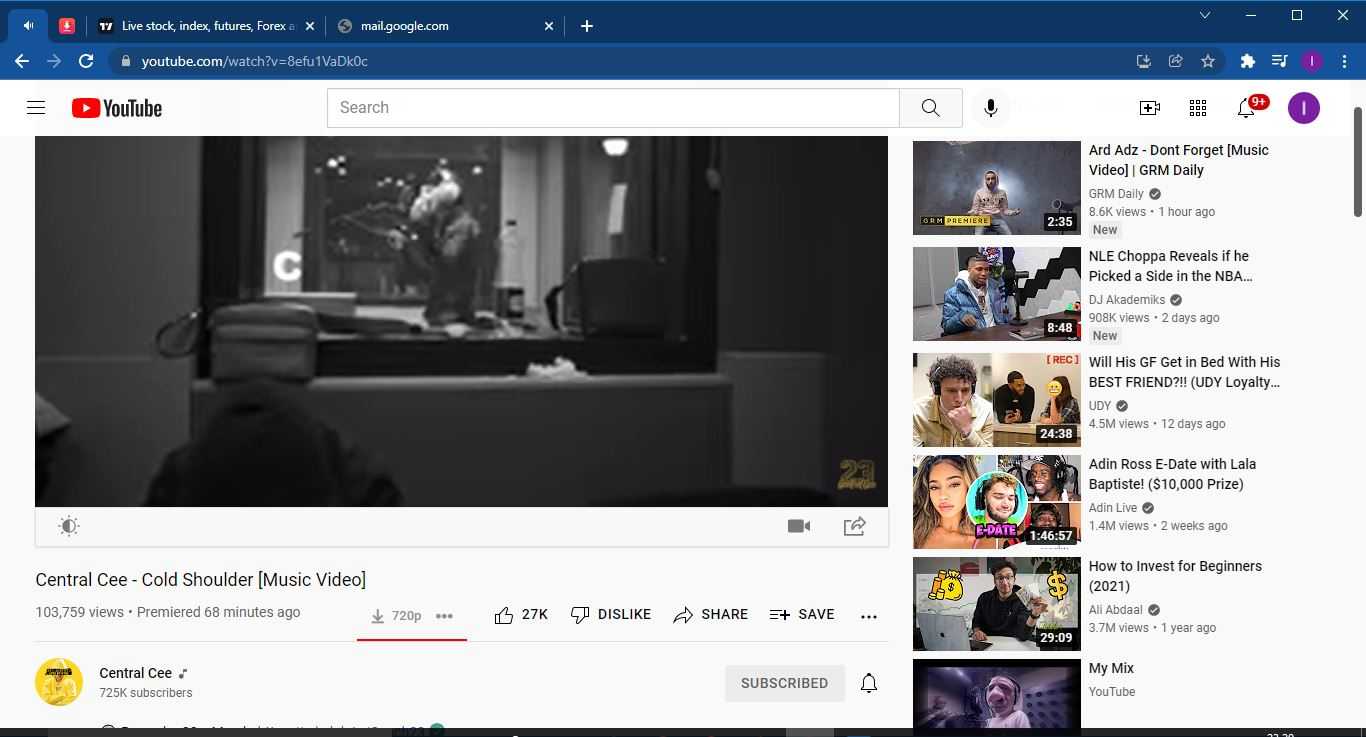
Task: Click the share page icon in address bar
Action: tap(1176, 61)
